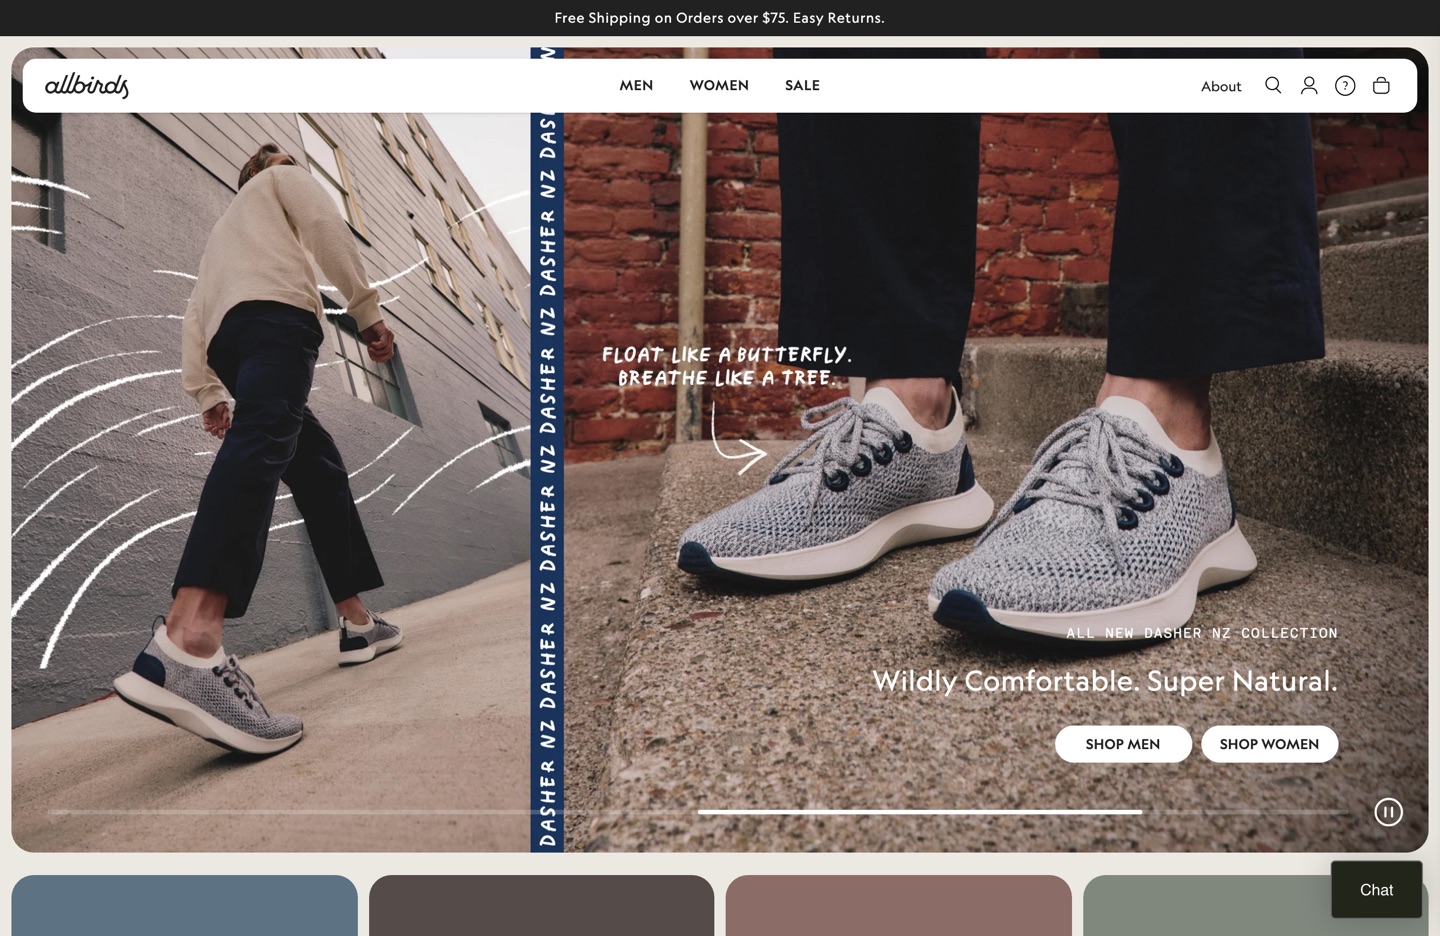Open the WOMEN menu
The width and height of the screenshot is (1440, 936).
click(x=719, y=86)
